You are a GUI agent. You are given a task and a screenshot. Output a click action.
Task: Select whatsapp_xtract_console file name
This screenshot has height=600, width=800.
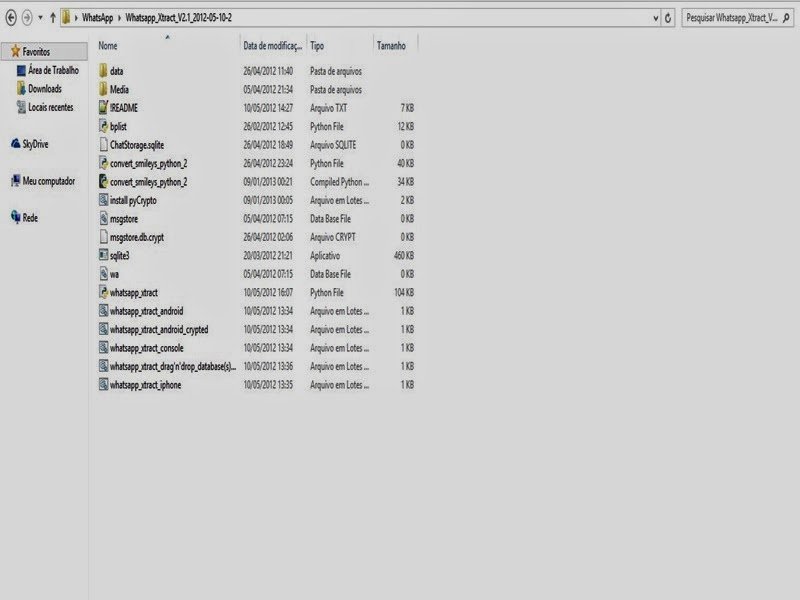point(146,348)
